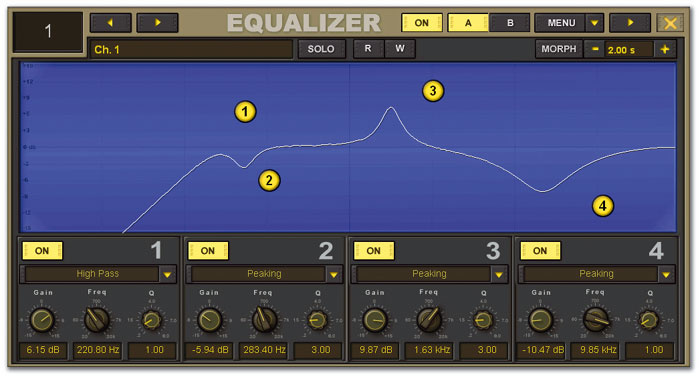The width and height of the screenshot is (700, 377).
Task: Open the MENU dropdown arrow
Action: point(594,22)
